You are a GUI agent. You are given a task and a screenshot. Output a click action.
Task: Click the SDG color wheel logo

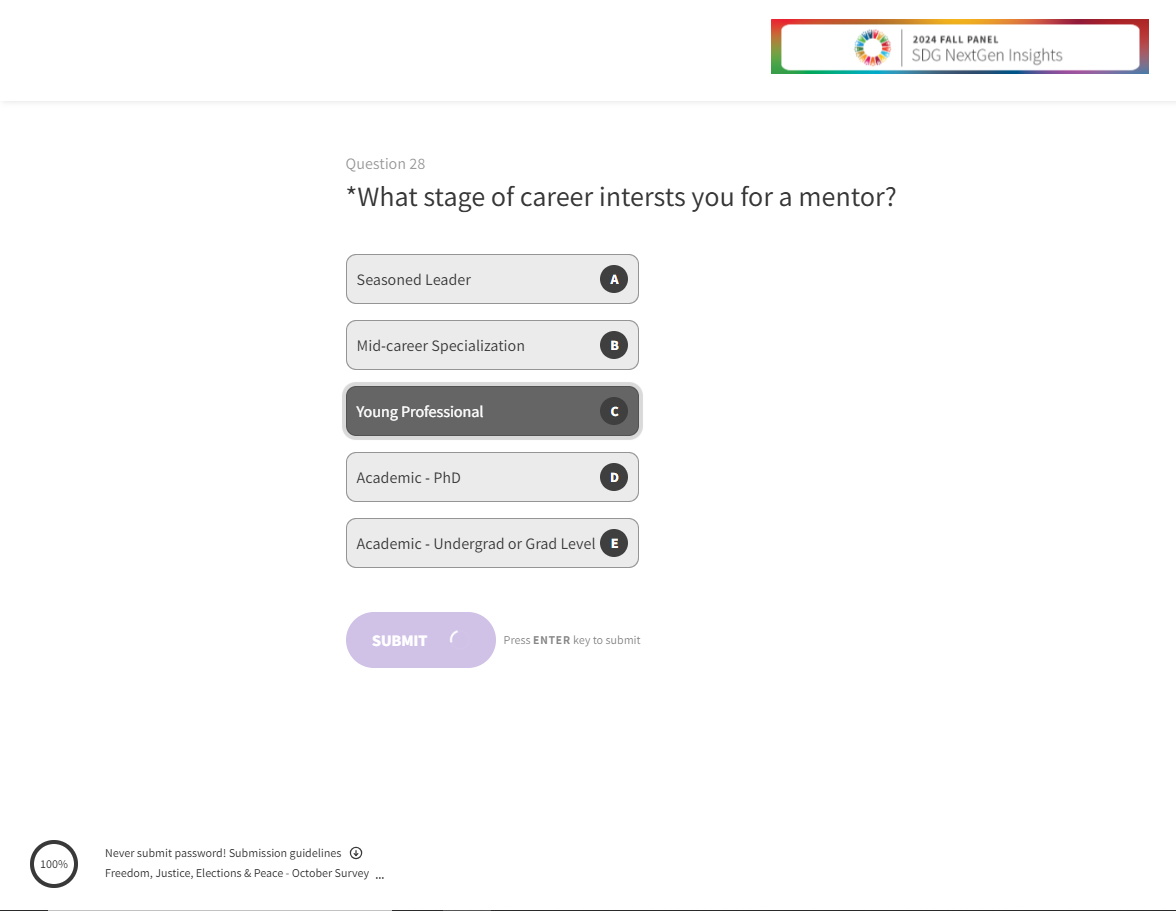tap(872, 47)
